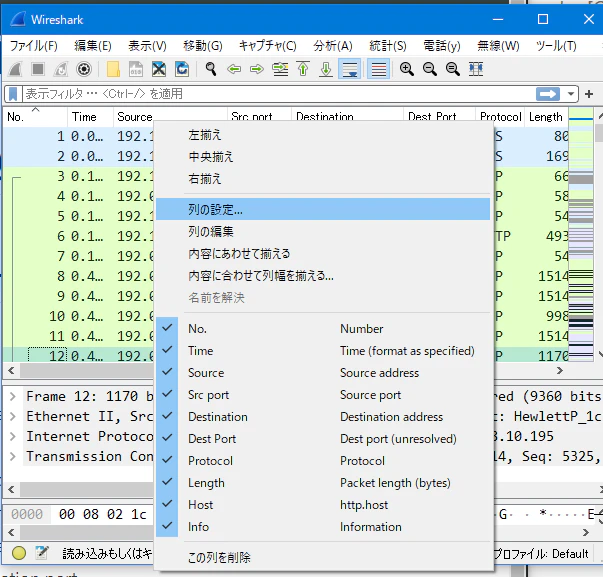Image resolution: width=603 pixels, height=577 pixels.
Task: Close the capture file icon
Action: 159,69
